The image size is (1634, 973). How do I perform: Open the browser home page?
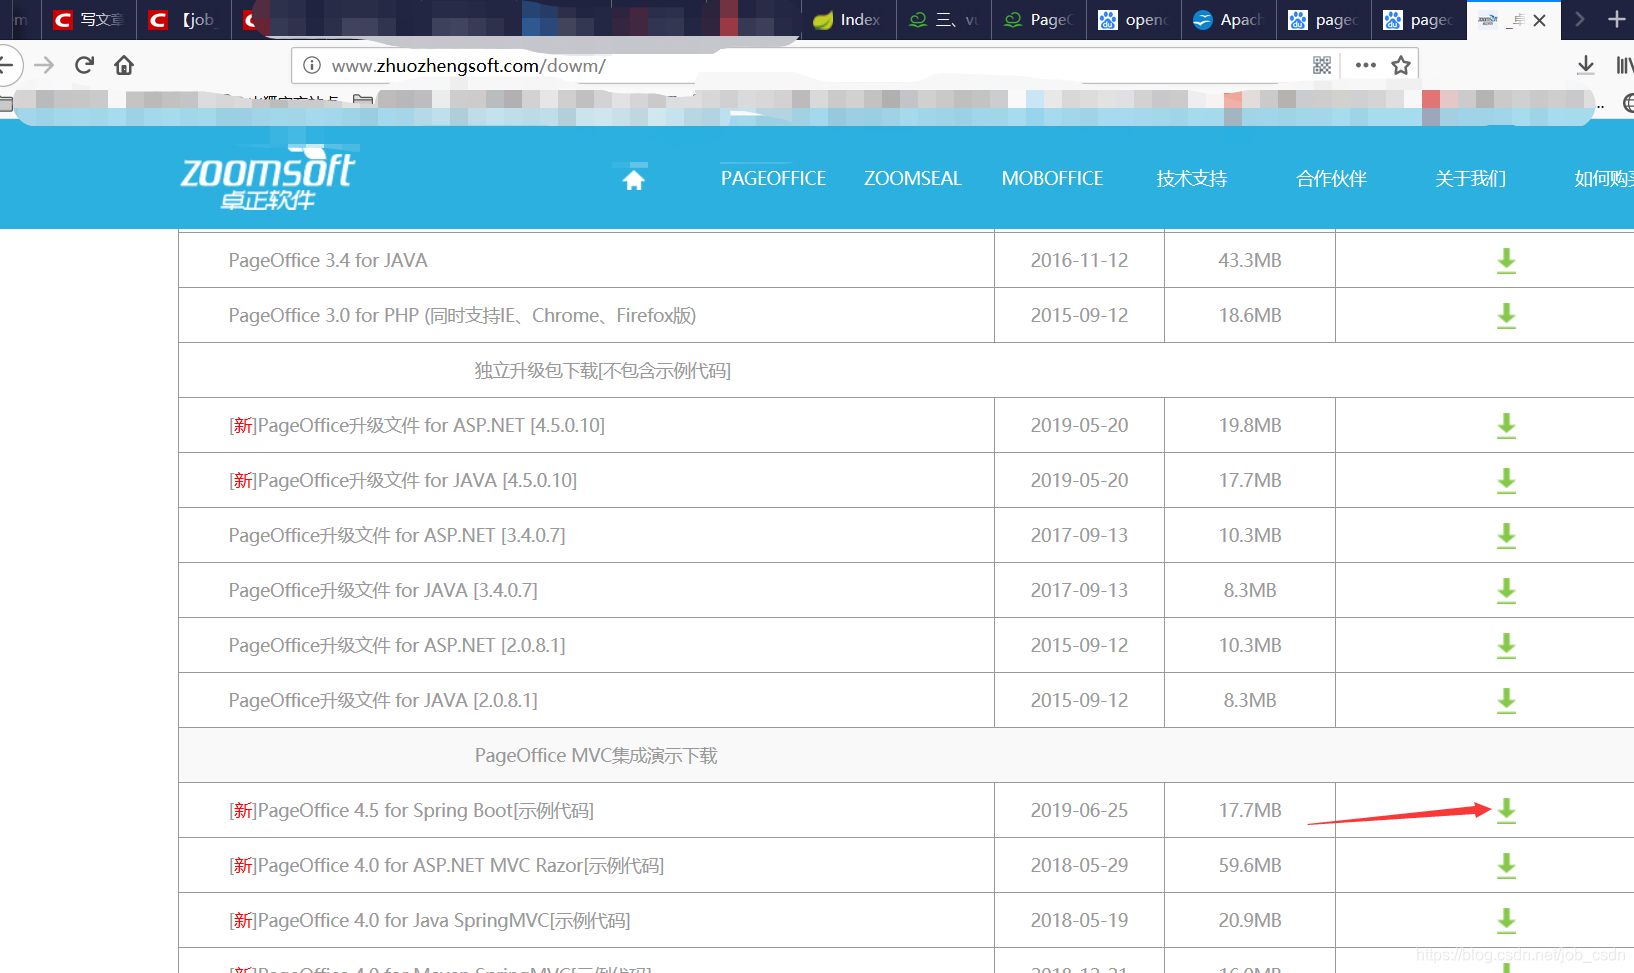[x=124, y=65]
